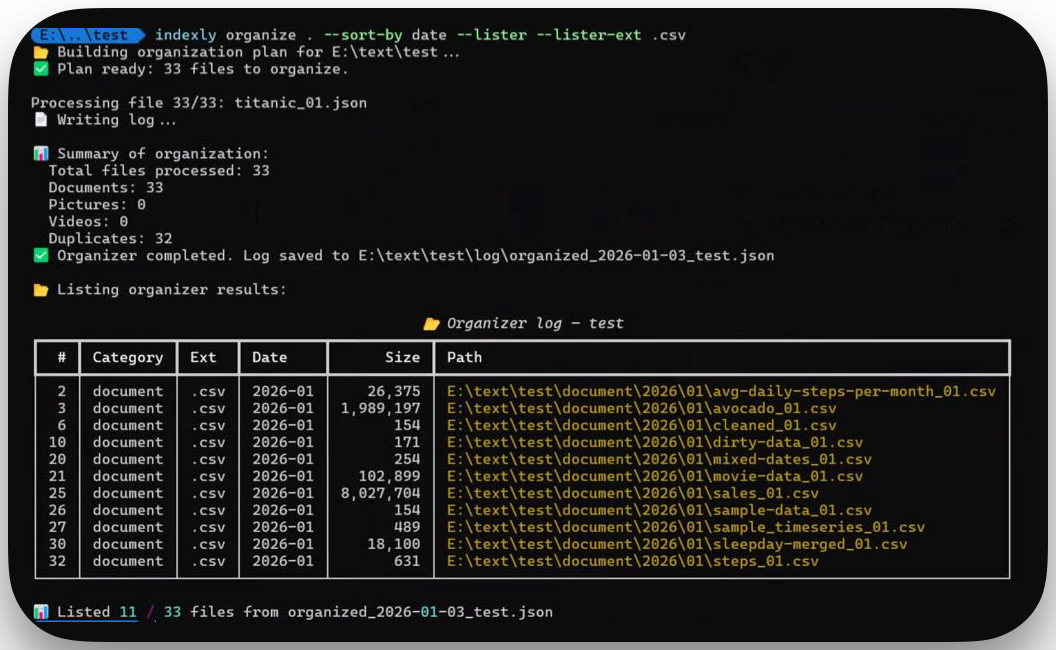Image resolution: width=1056 pixels, height=650 pixels.
Task: Click the green checkmark beside Organizer completed
Action: coord(40,256)
